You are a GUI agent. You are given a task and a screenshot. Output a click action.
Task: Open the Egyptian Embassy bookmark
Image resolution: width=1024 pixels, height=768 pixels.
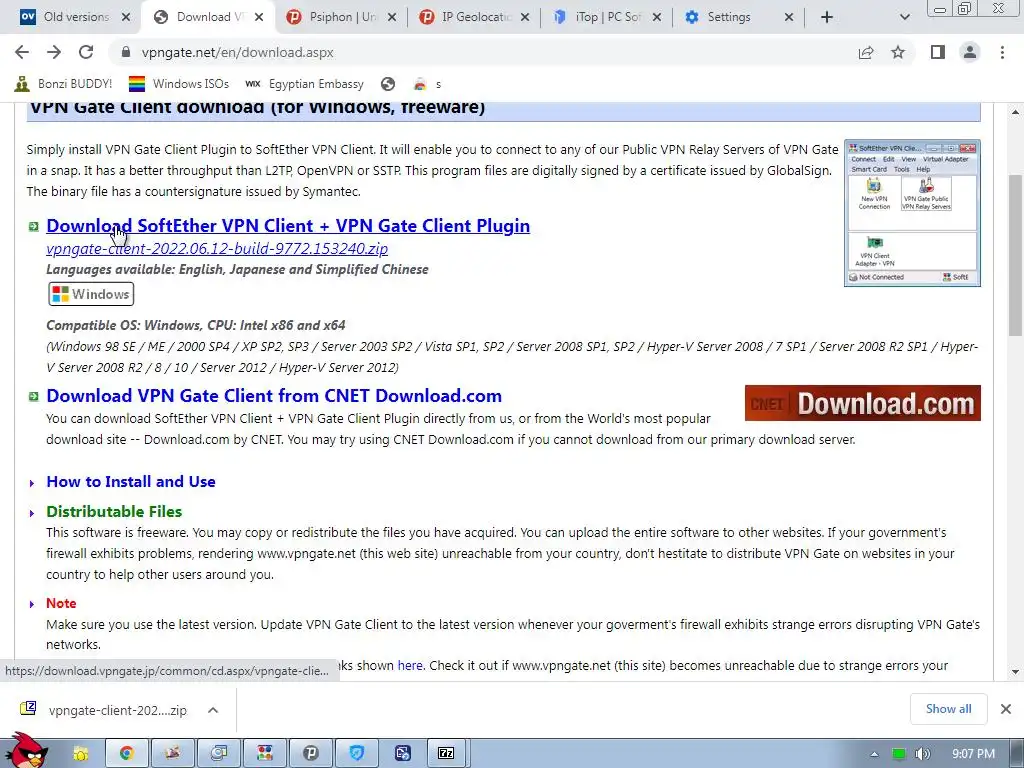(304, 84)
